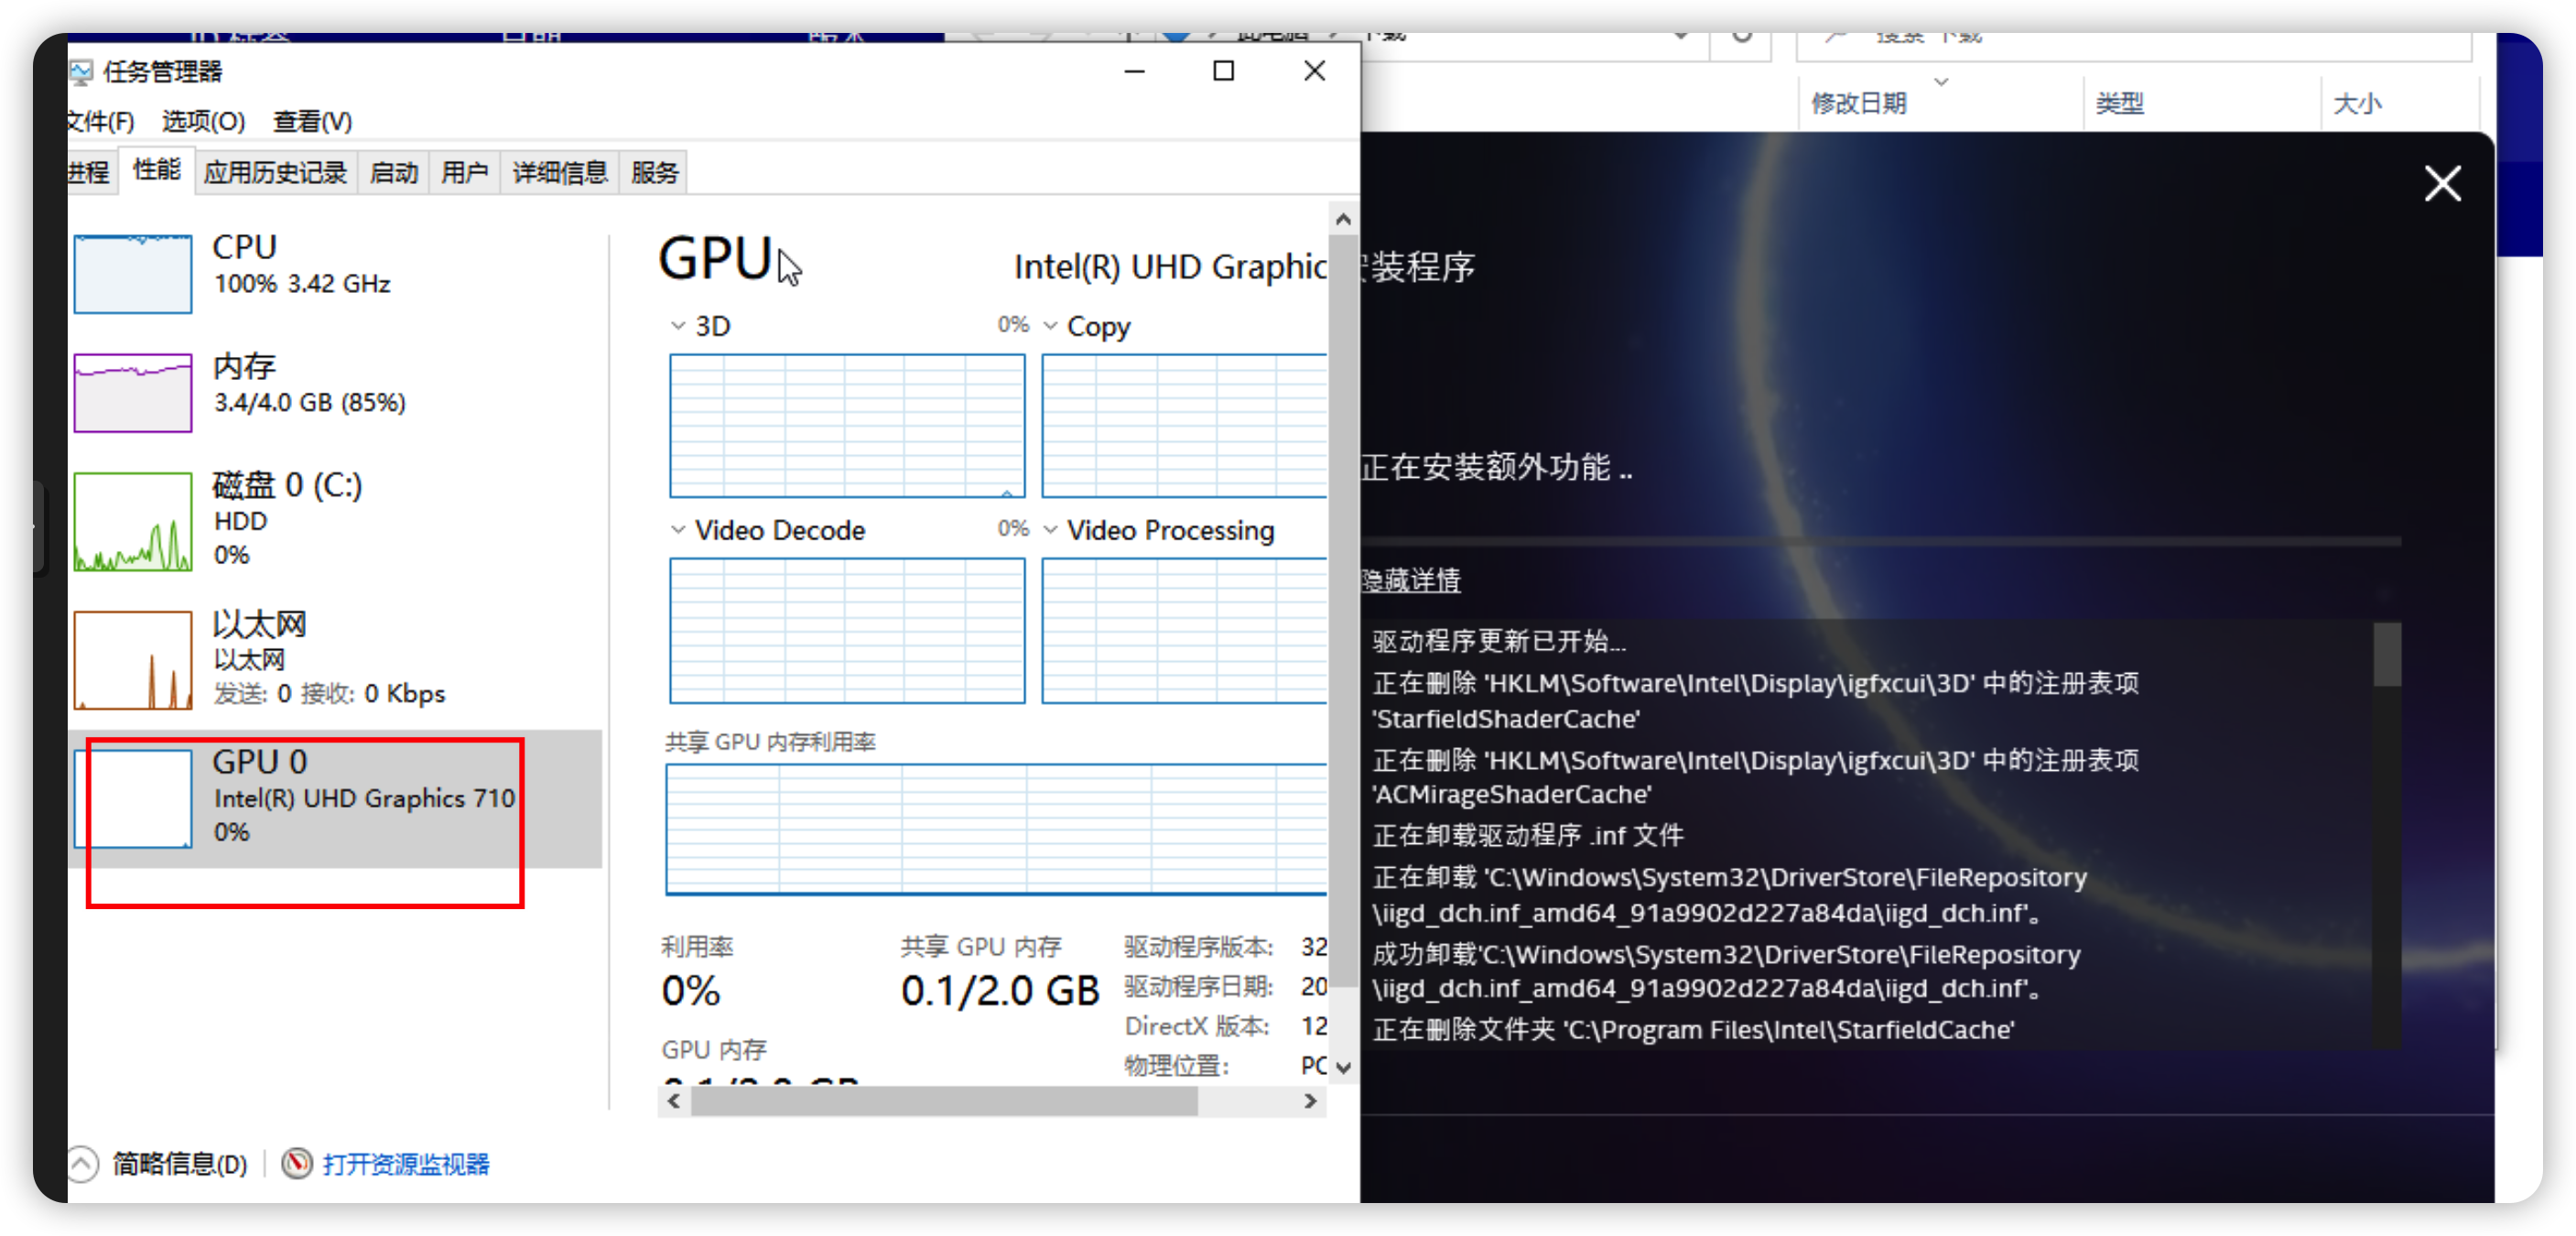
Task: Open the Options (选项) menu
Action: pyautogui.click(x=203, y=122)
